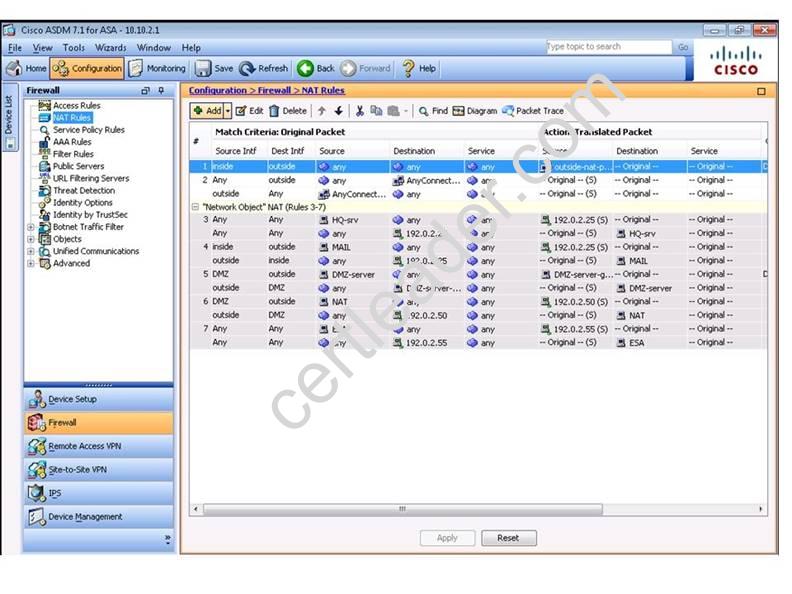The image size is (792, 594).
Task: Launch Packet Trace tool
Action: (x=533, y=111)
